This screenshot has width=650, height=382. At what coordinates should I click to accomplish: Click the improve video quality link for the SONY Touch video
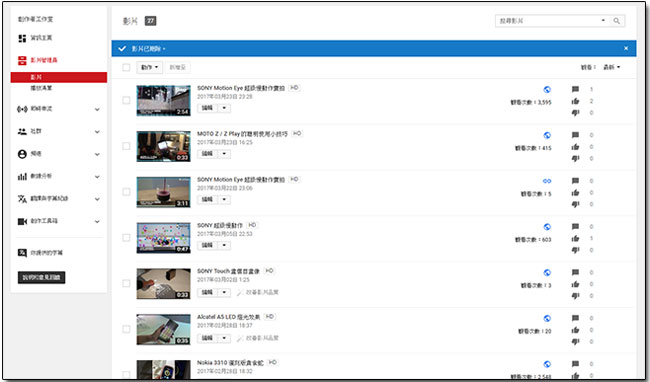(257, 292)
